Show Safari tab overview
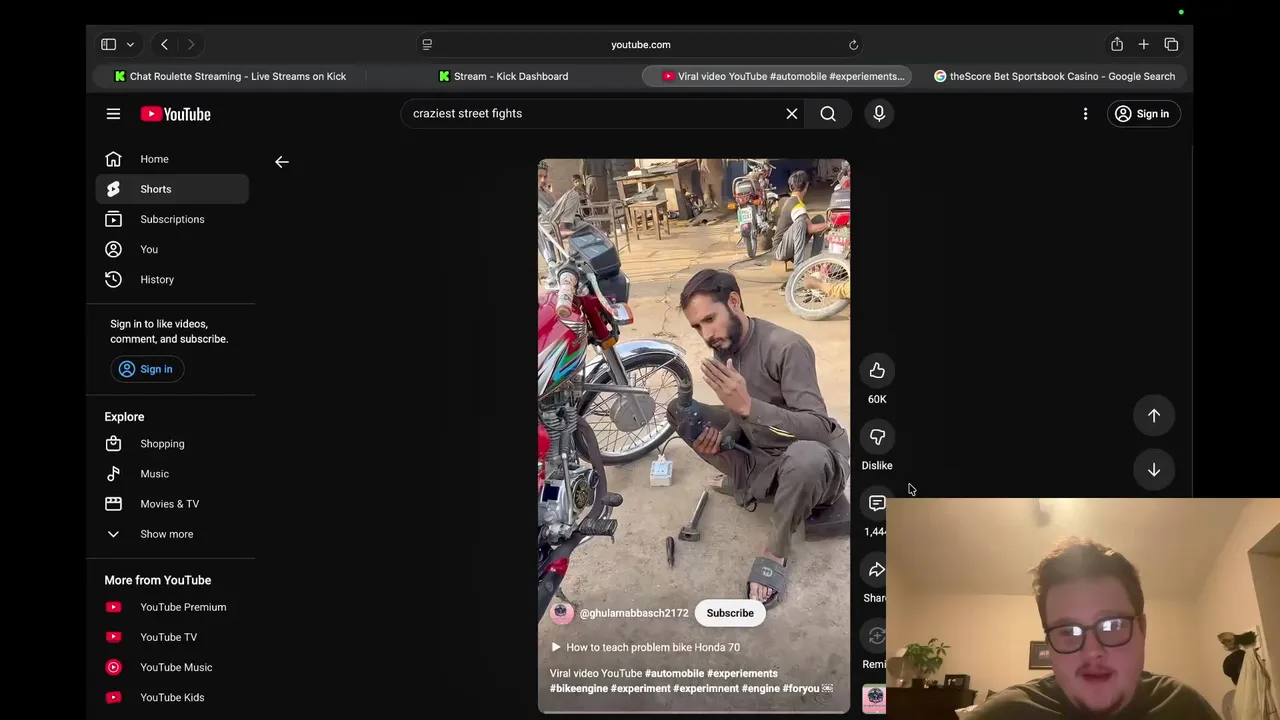The height and width of the screenshot is (720, 1280). coord(1171,45)
